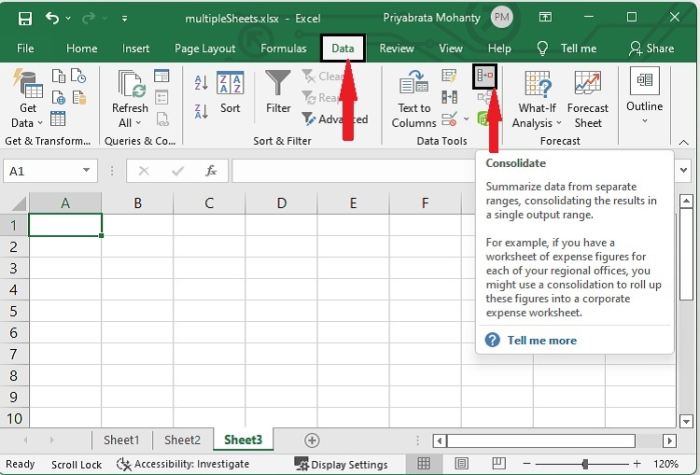The height and width of the screenshot is (475, 700).
Task: Click the Share button
Action: (x=651, y=48)
